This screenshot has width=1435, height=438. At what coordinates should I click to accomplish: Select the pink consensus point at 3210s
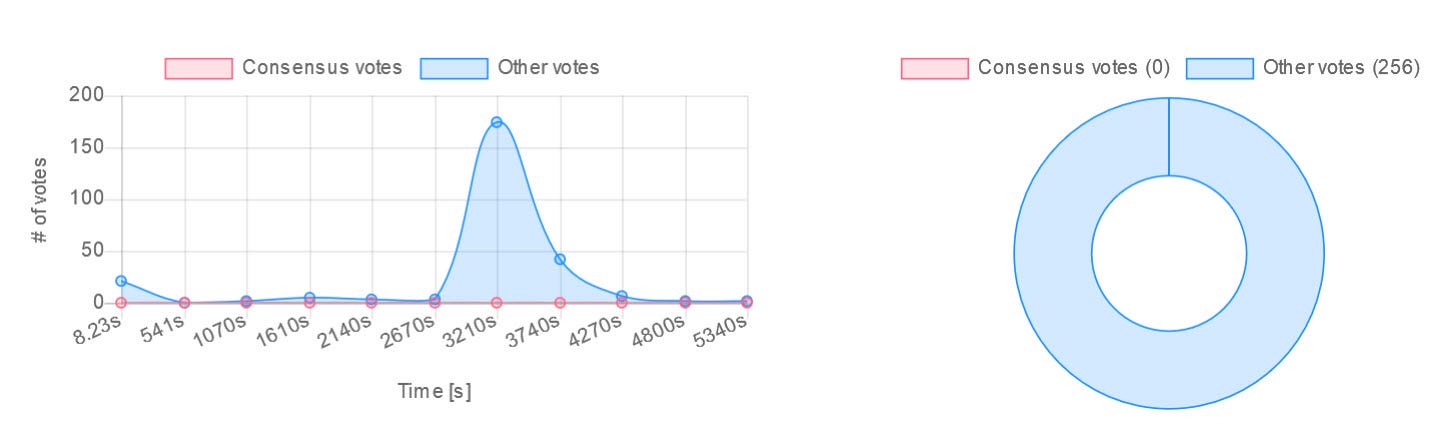[496, 302]
